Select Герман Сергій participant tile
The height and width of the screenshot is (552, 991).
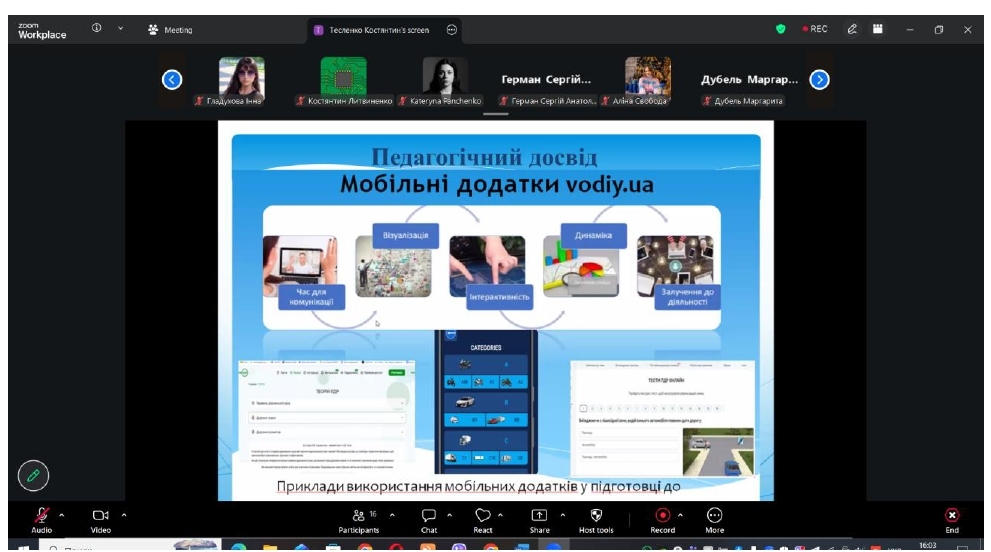(x=547, y=81)
